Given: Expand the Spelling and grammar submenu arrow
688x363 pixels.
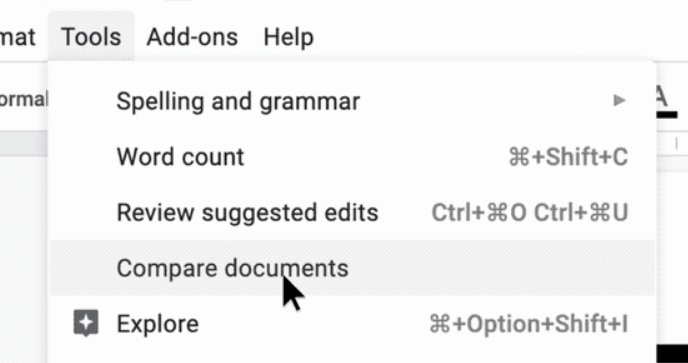Looking at the screenshot, I should [619, 101].
